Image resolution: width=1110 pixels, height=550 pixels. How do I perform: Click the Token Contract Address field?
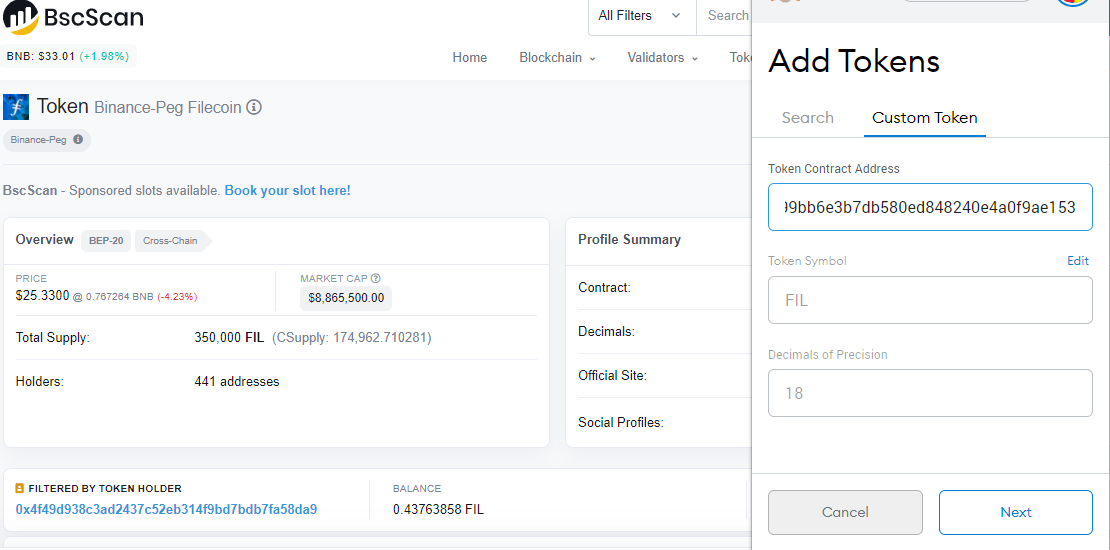(930, 207)
